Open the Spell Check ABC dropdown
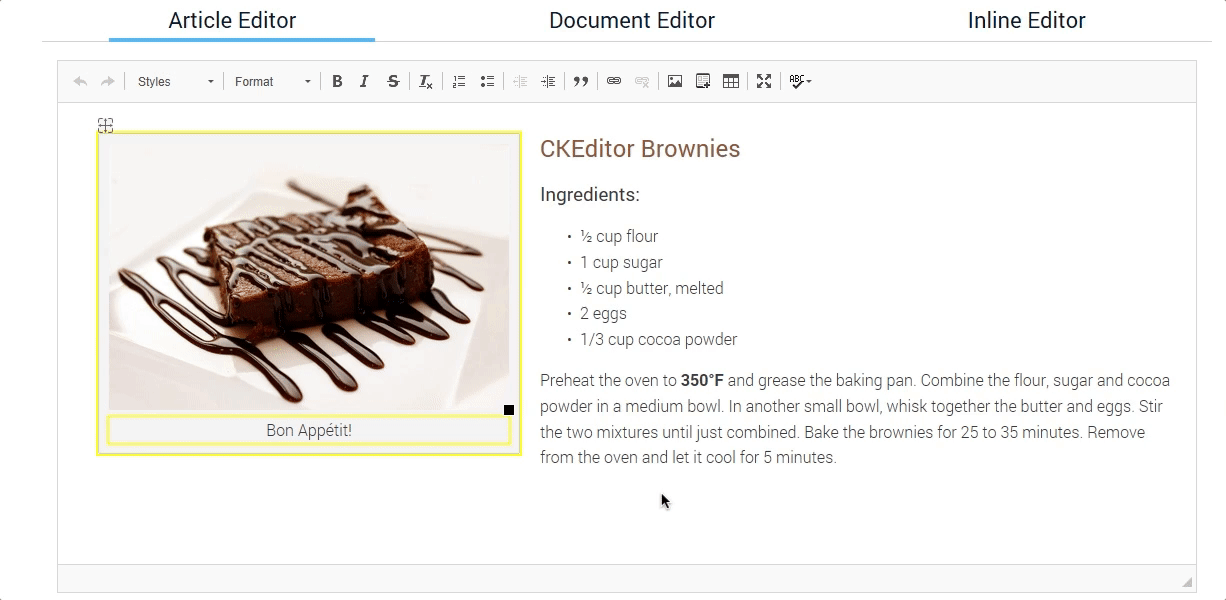 click(x=800, y=82)
